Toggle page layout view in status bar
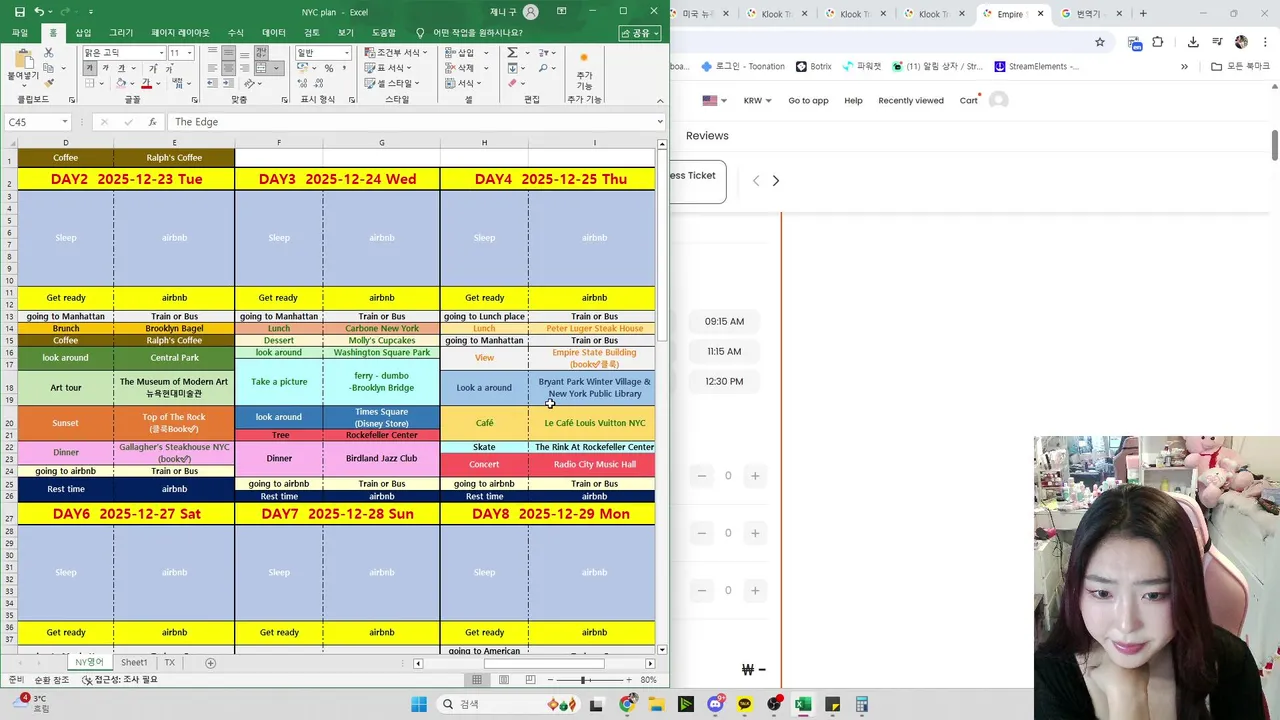Screen dimensions: 1280x720 [503, 680]
